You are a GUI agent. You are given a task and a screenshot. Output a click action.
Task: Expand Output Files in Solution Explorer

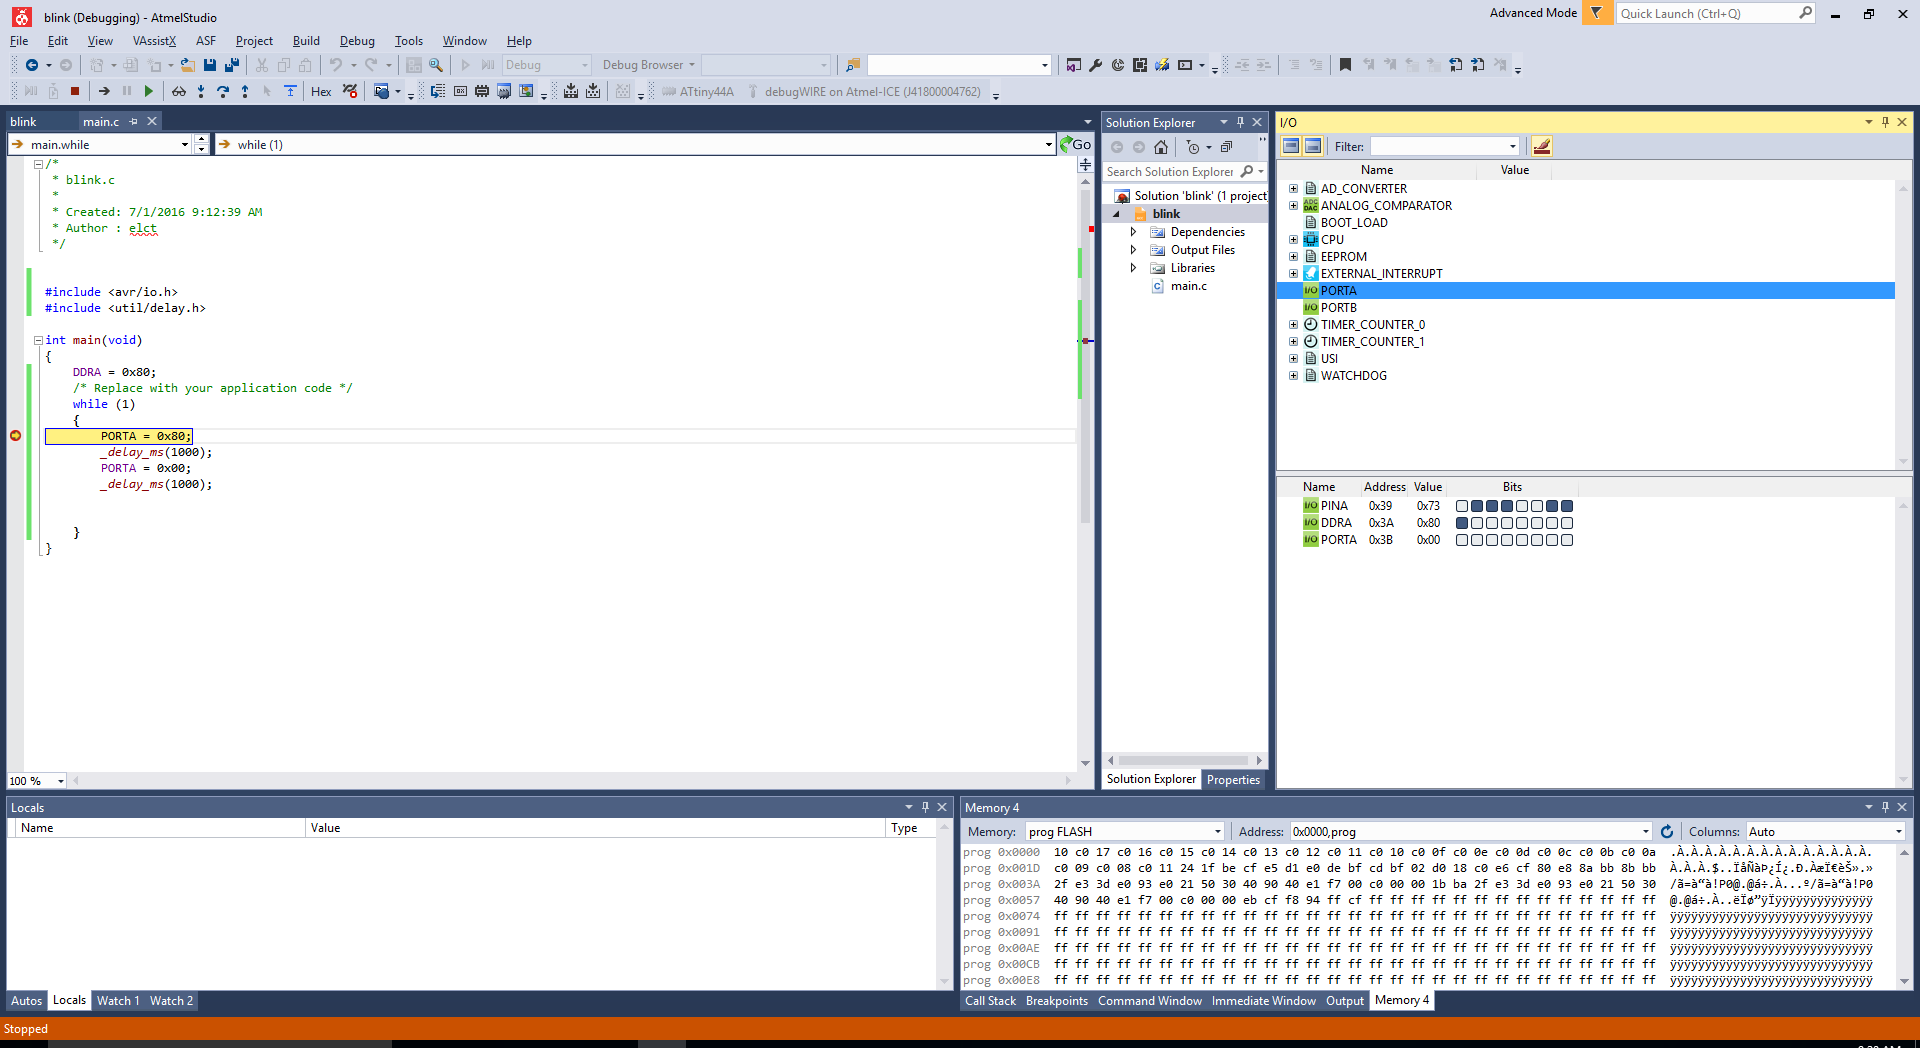coord(1133,249)
